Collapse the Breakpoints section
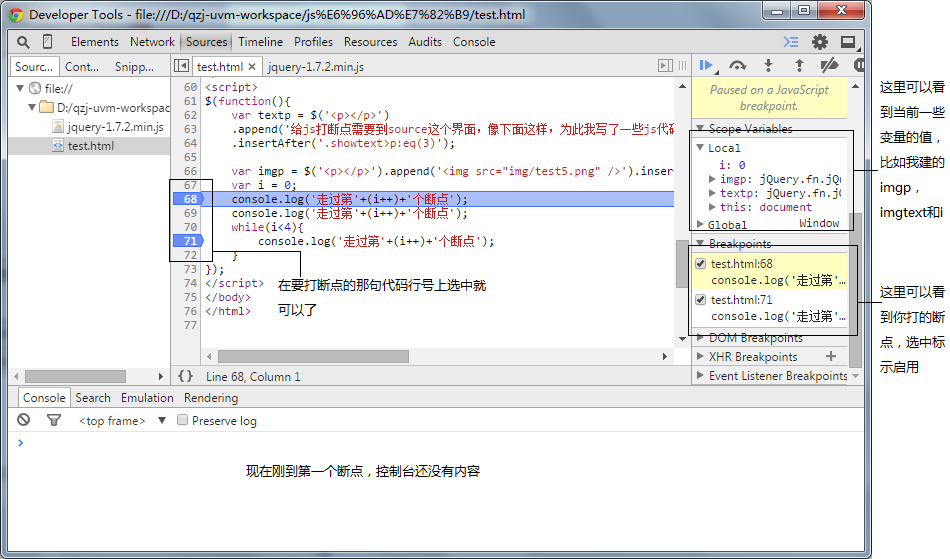 pos(700,243)
